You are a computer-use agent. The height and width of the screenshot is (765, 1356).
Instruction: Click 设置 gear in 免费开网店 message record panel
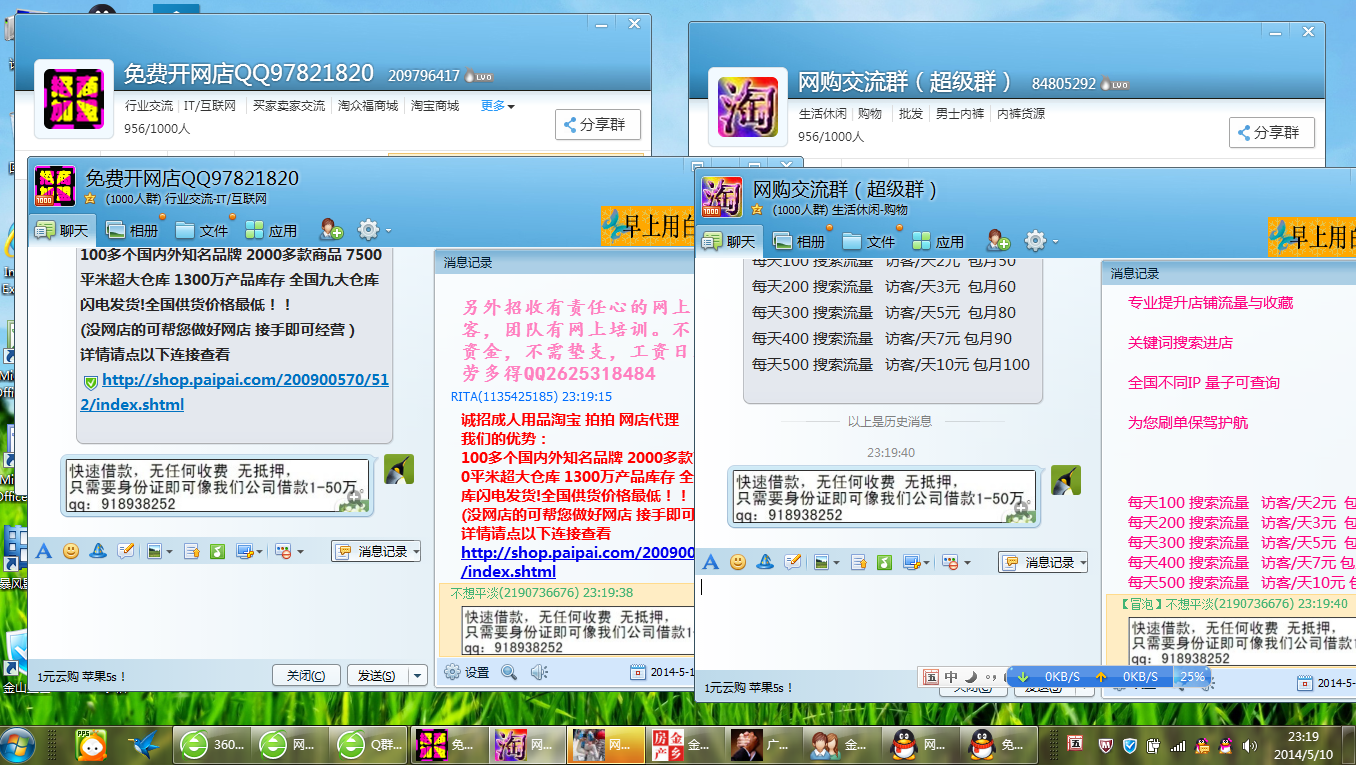click(x=466, y=672)
